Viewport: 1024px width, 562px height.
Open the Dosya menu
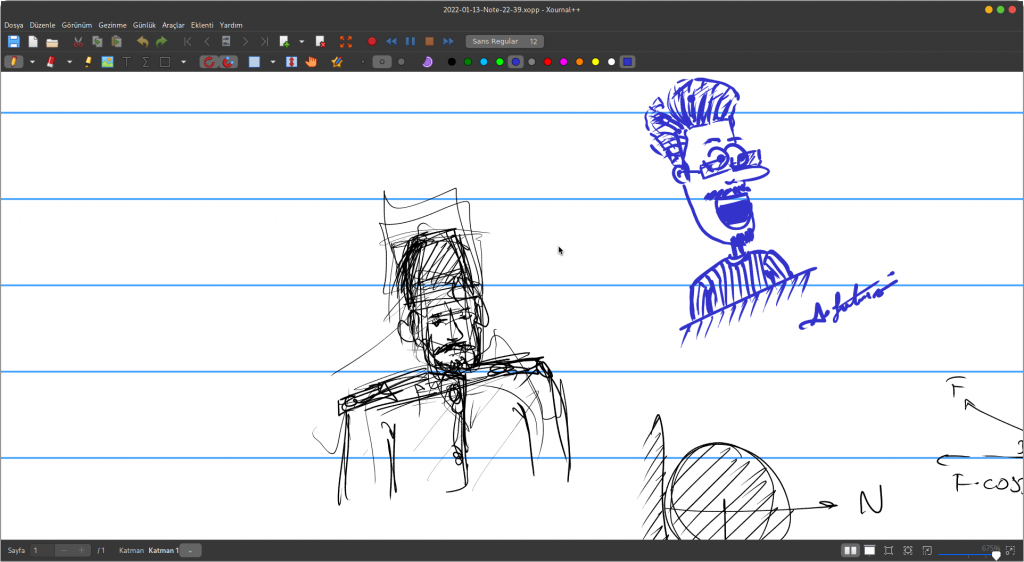(14, 25)
